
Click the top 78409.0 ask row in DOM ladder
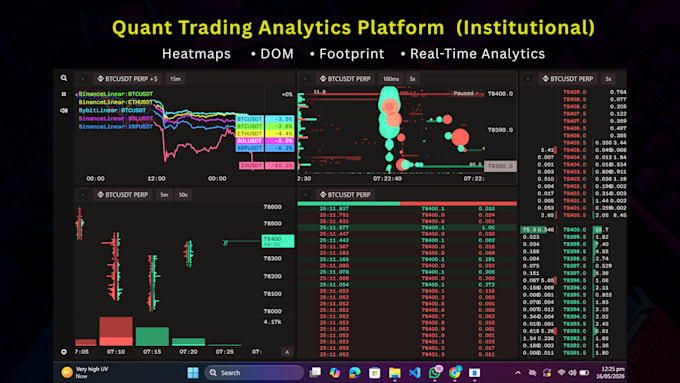pos(573,92)
